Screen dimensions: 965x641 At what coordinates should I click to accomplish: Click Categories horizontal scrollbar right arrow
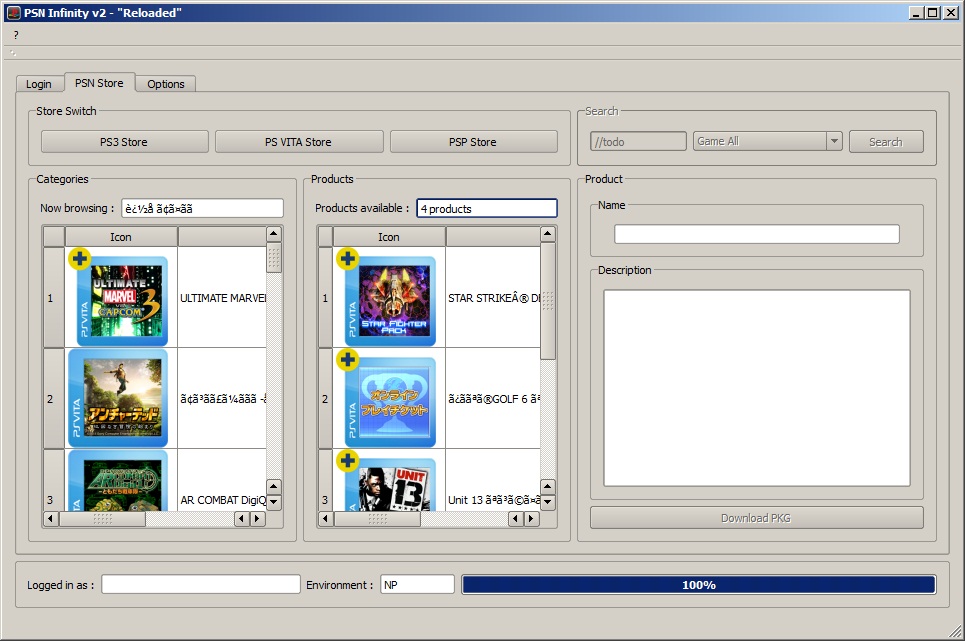257,519
